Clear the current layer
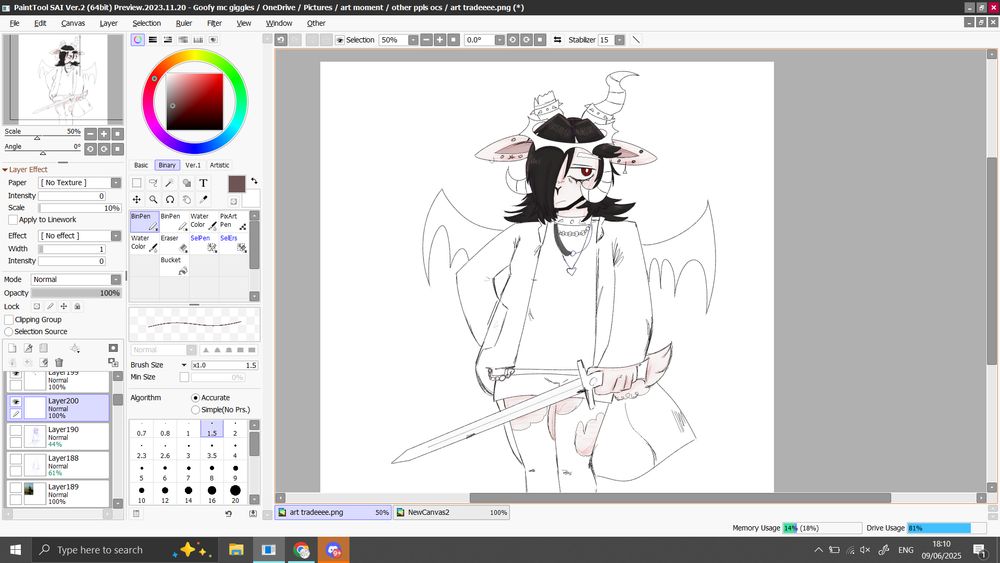 coord(43,362)
